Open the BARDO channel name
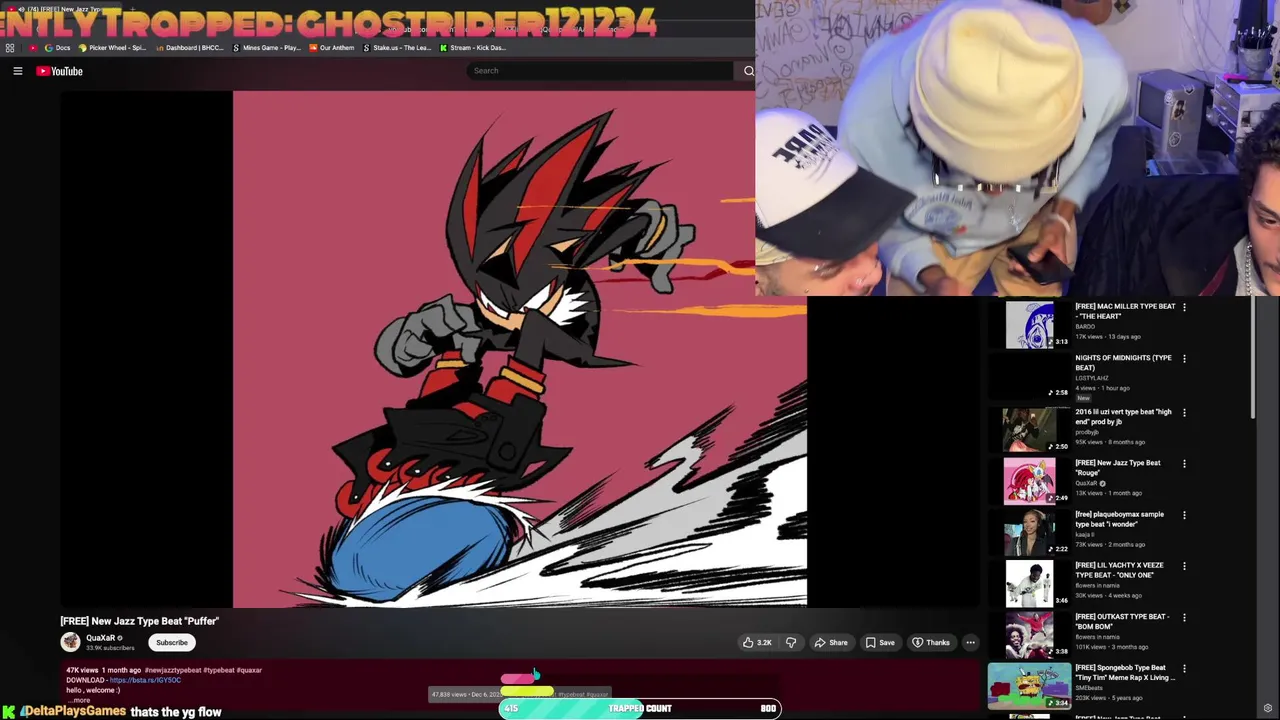1280x720 pixels. click(1085, 327)
